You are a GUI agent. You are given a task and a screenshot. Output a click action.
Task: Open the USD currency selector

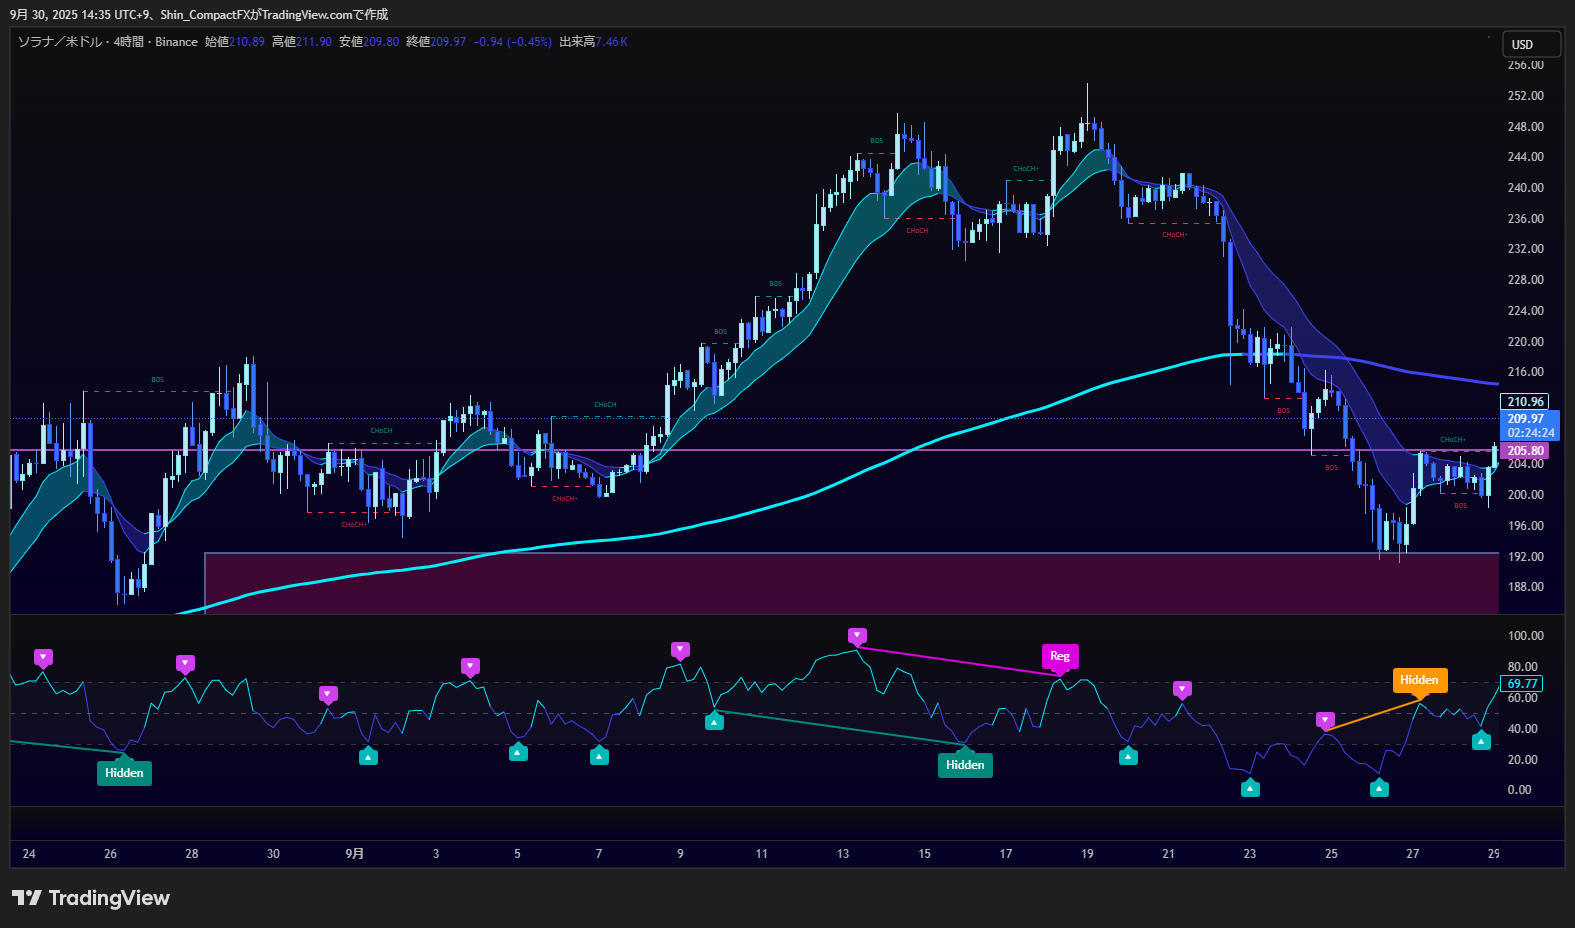pos(1531,44)
